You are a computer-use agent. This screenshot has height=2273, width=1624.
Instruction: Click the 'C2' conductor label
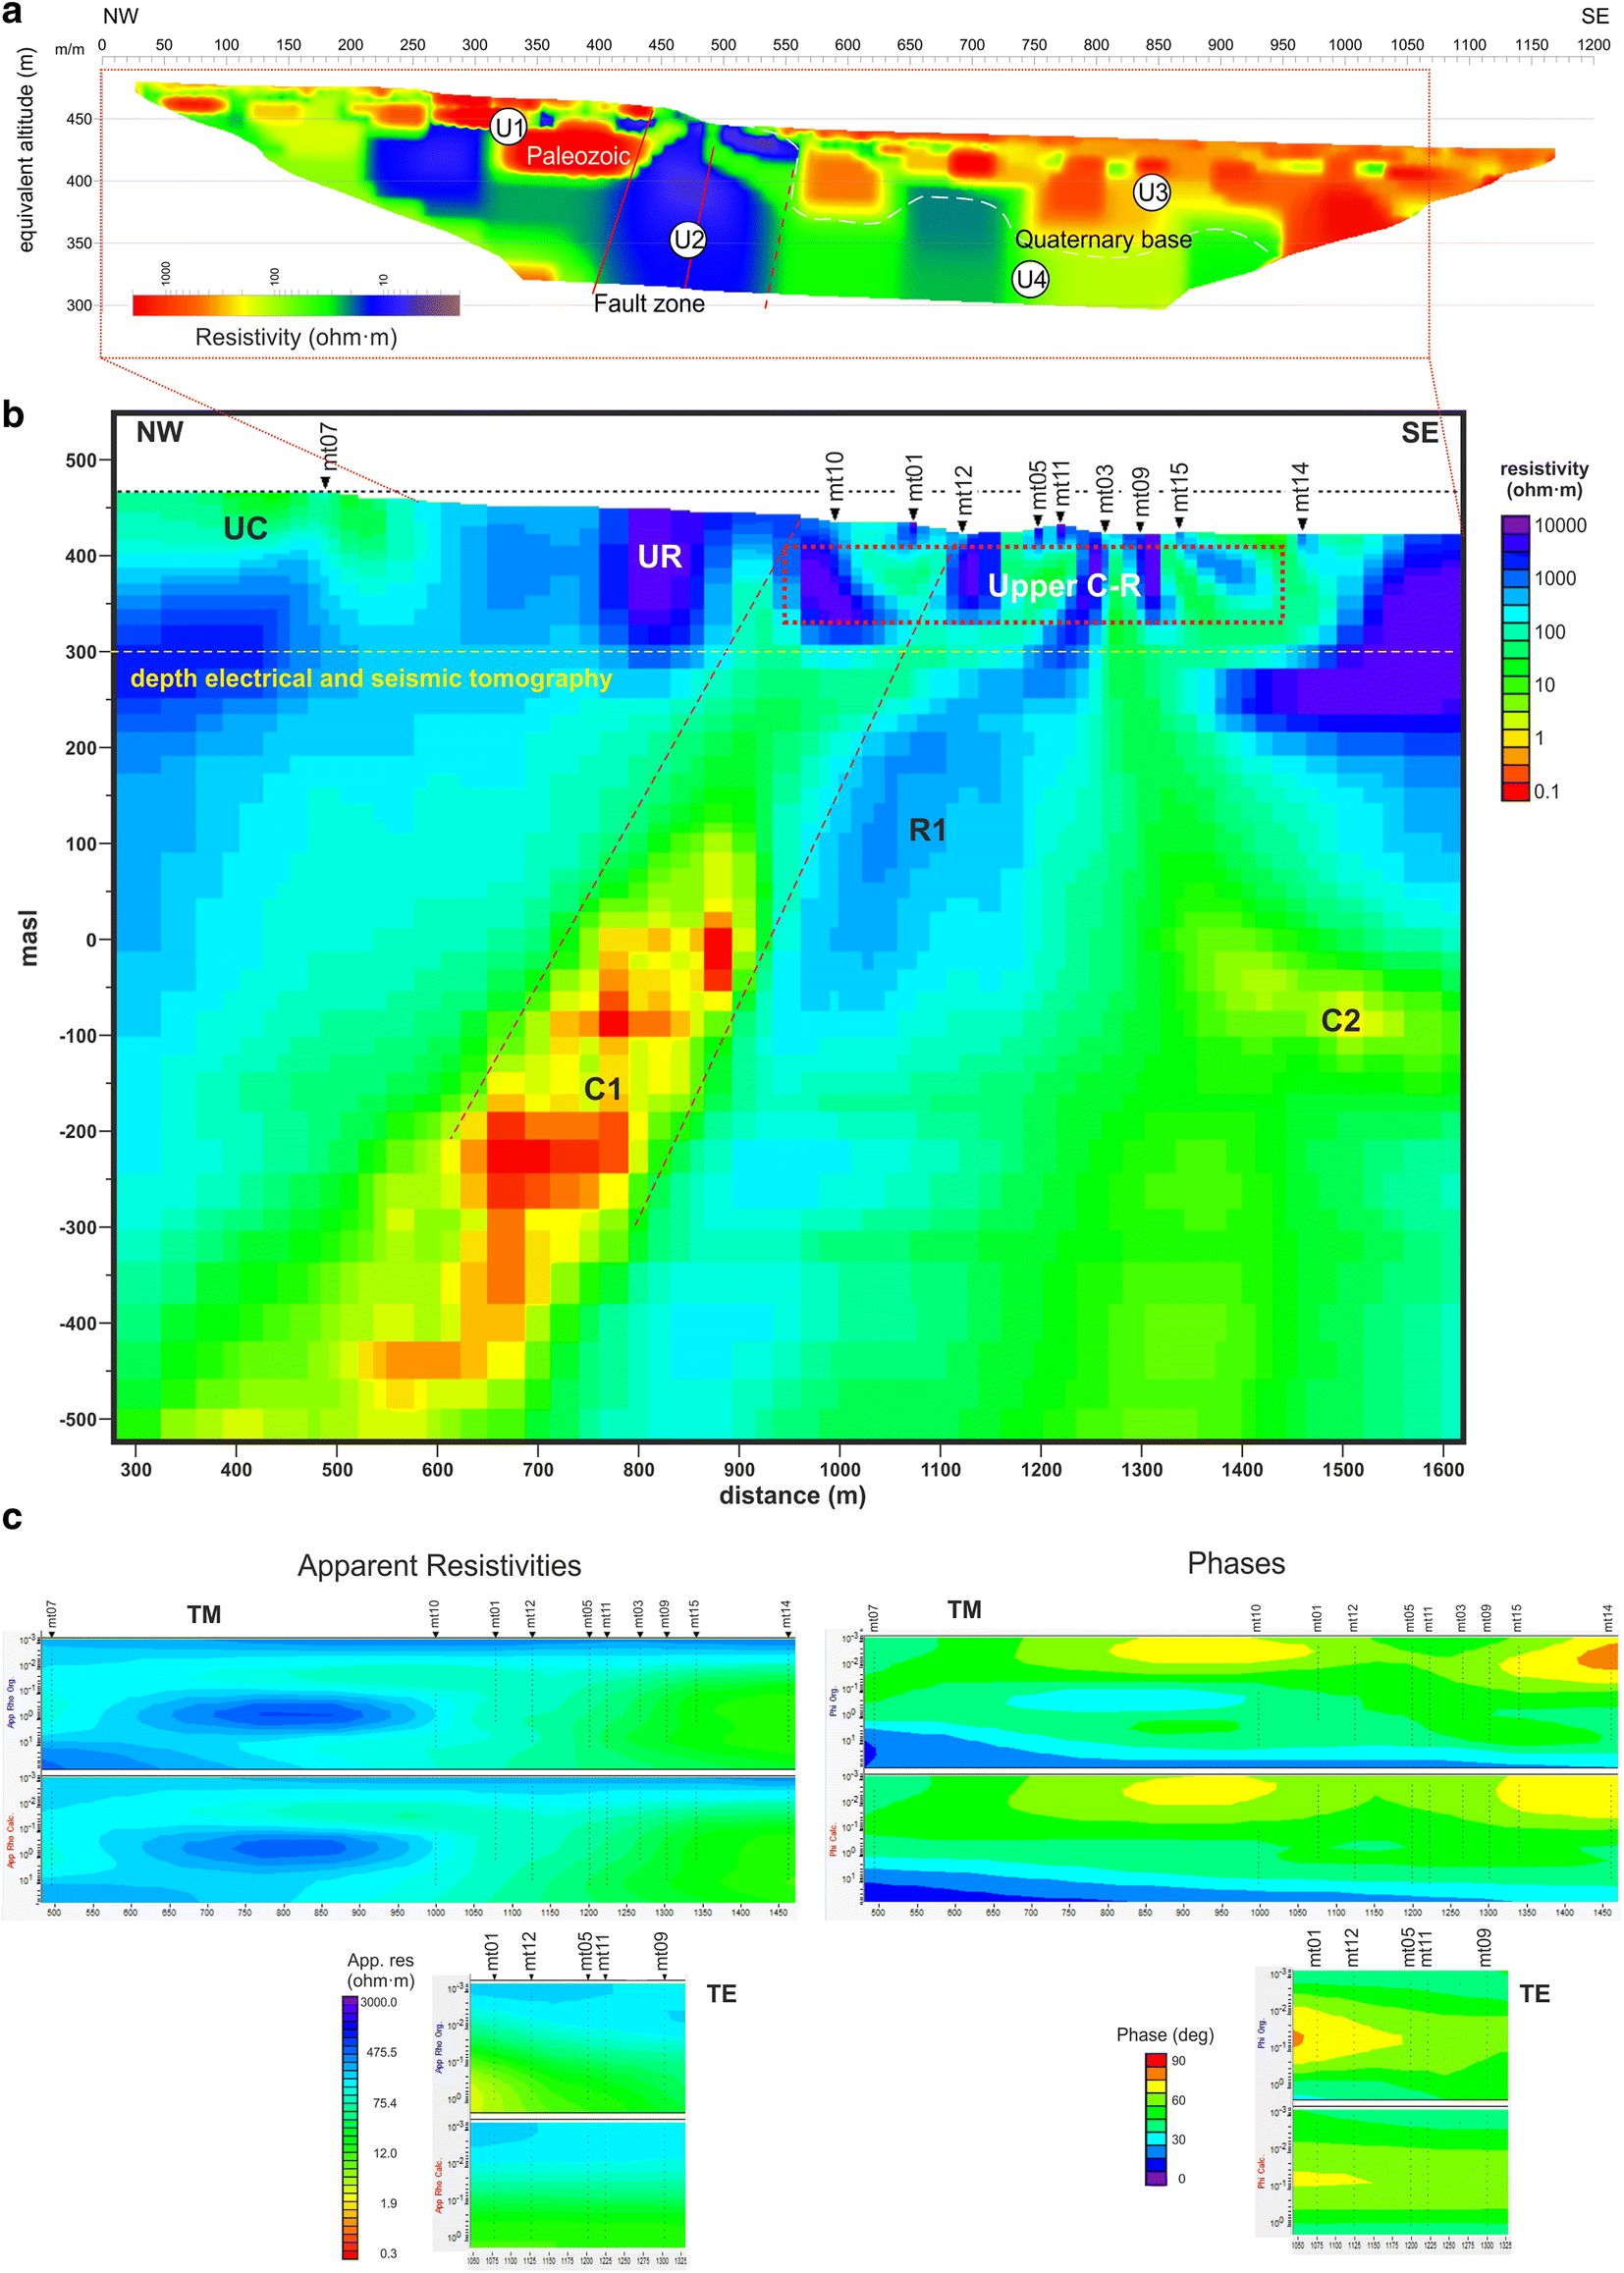pos(1340,1020)
